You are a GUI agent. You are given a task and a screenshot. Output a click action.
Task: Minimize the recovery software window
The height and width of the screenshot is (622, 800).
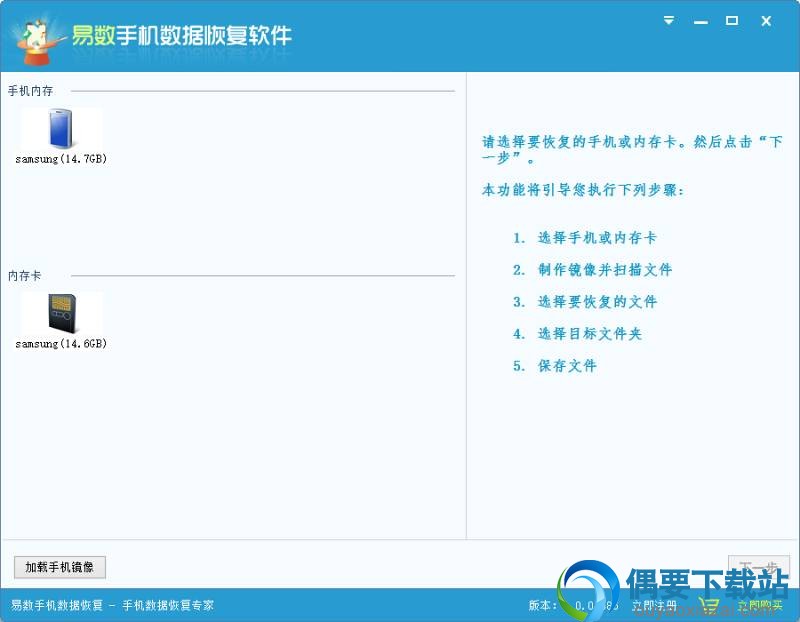pyautogui.click(x=701, y=21)
